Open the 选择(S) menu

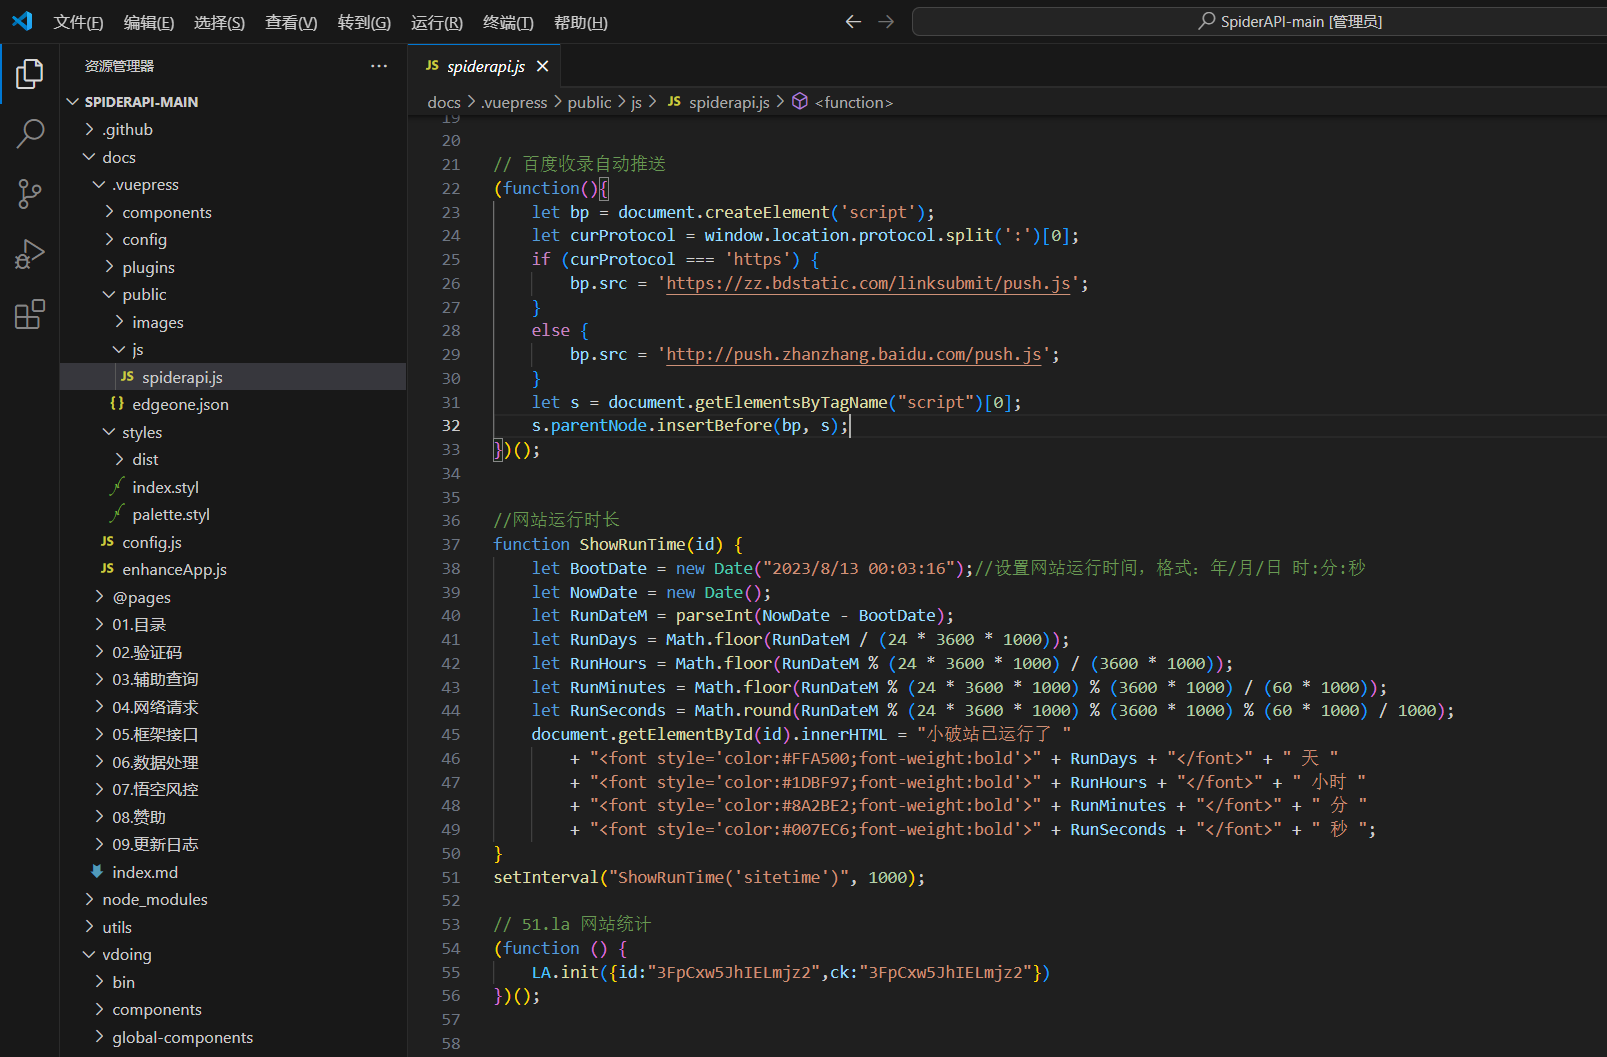219,22
